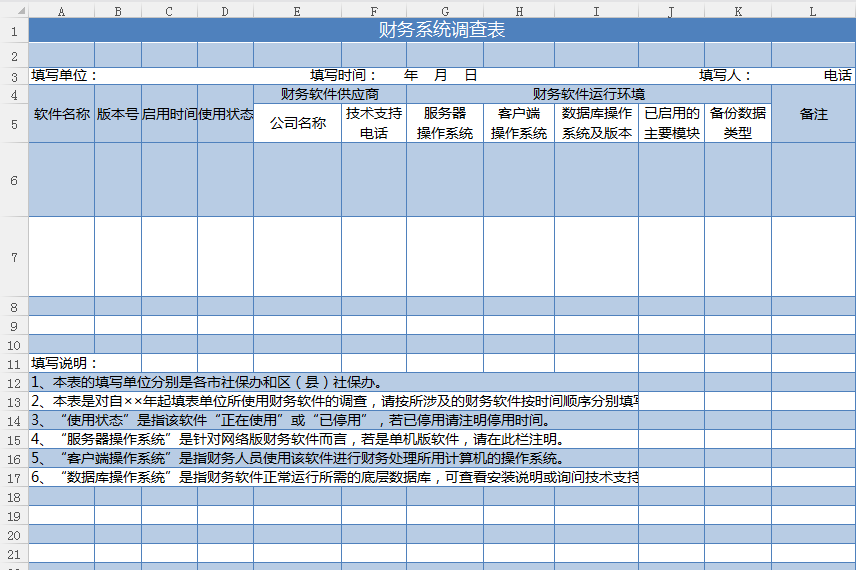Viewport: 856px width, 570px height.
Task: Select the 技术支持电话 header cell
Action: pyautogui.click(x=374, y=124)
